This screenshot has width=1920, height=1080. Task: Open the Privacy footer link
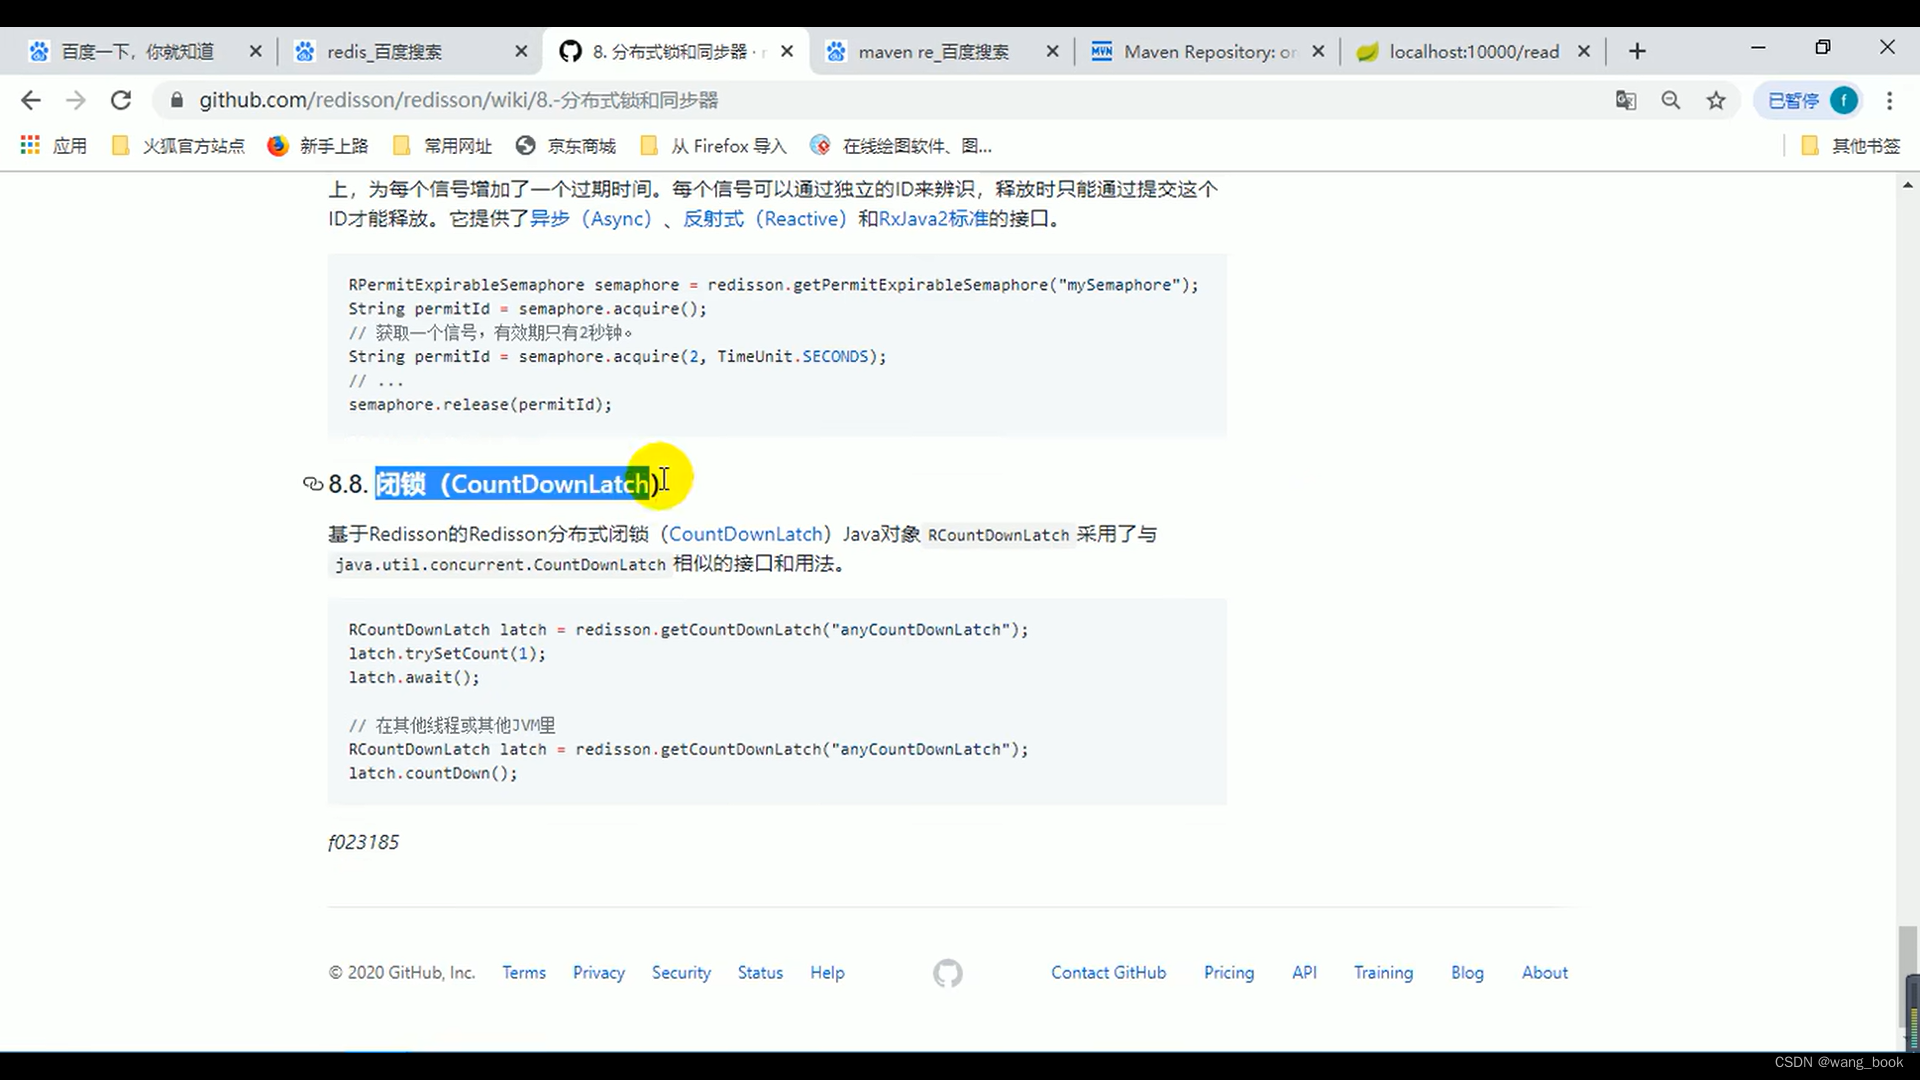599,972
